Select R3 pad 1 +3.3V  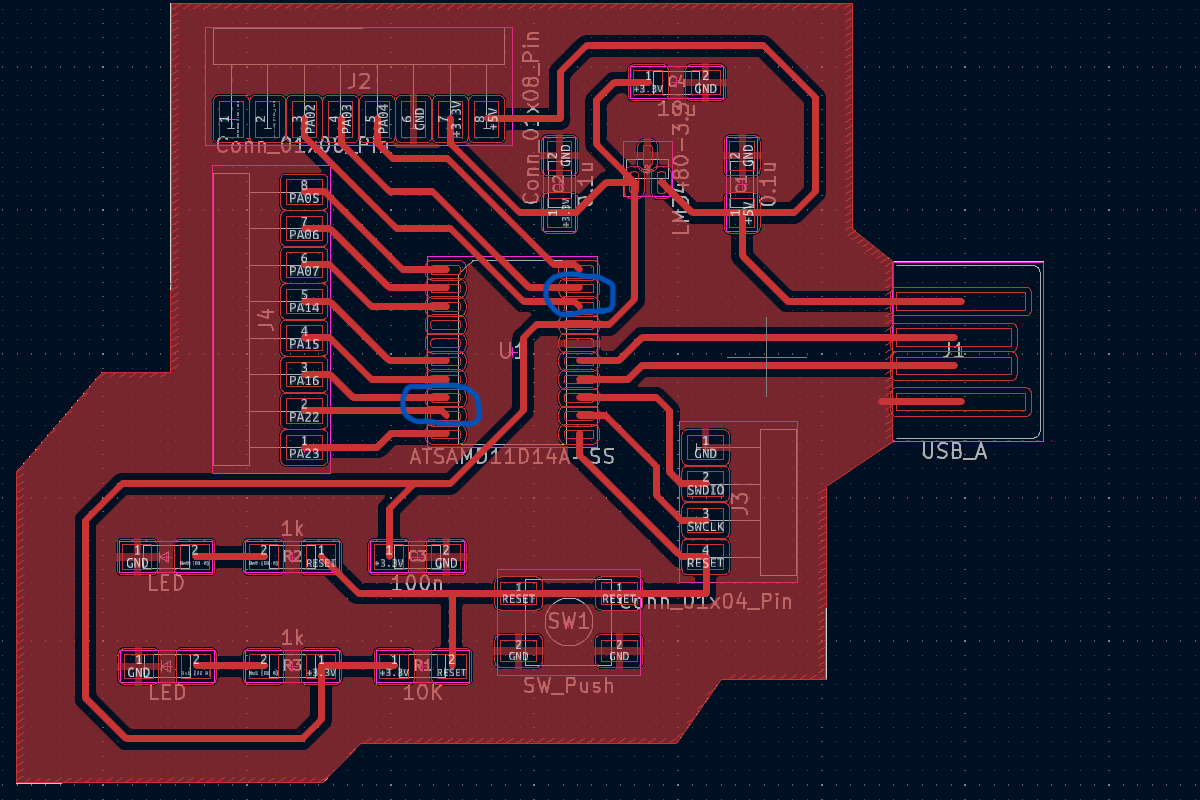321,666
